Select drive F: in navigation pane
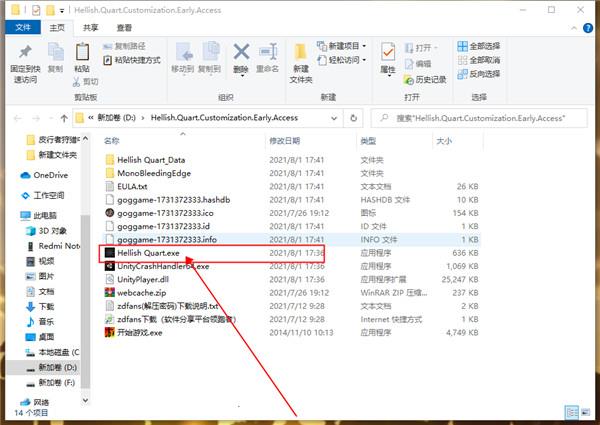Viewport: 600px width, 425px height. pyautogui.click(x=51, y=383)
